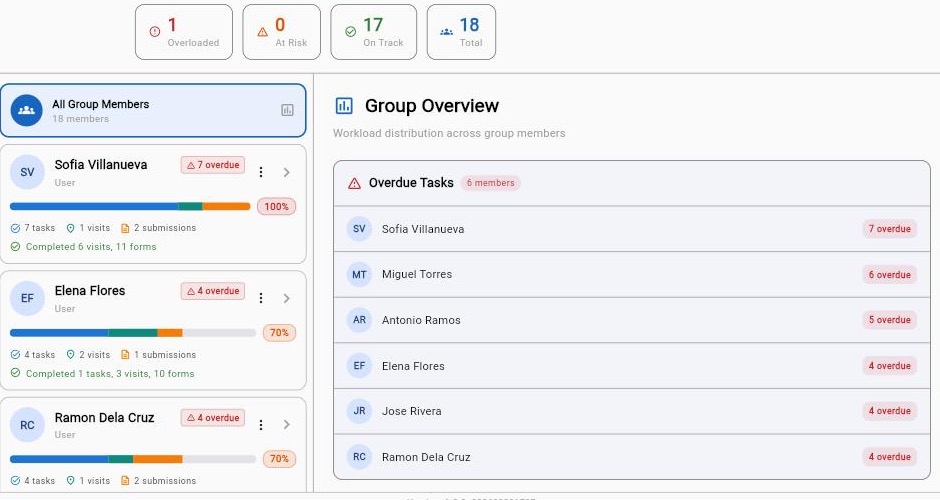Click Ramon Dela Cruz's 70% workload badge

279,459
